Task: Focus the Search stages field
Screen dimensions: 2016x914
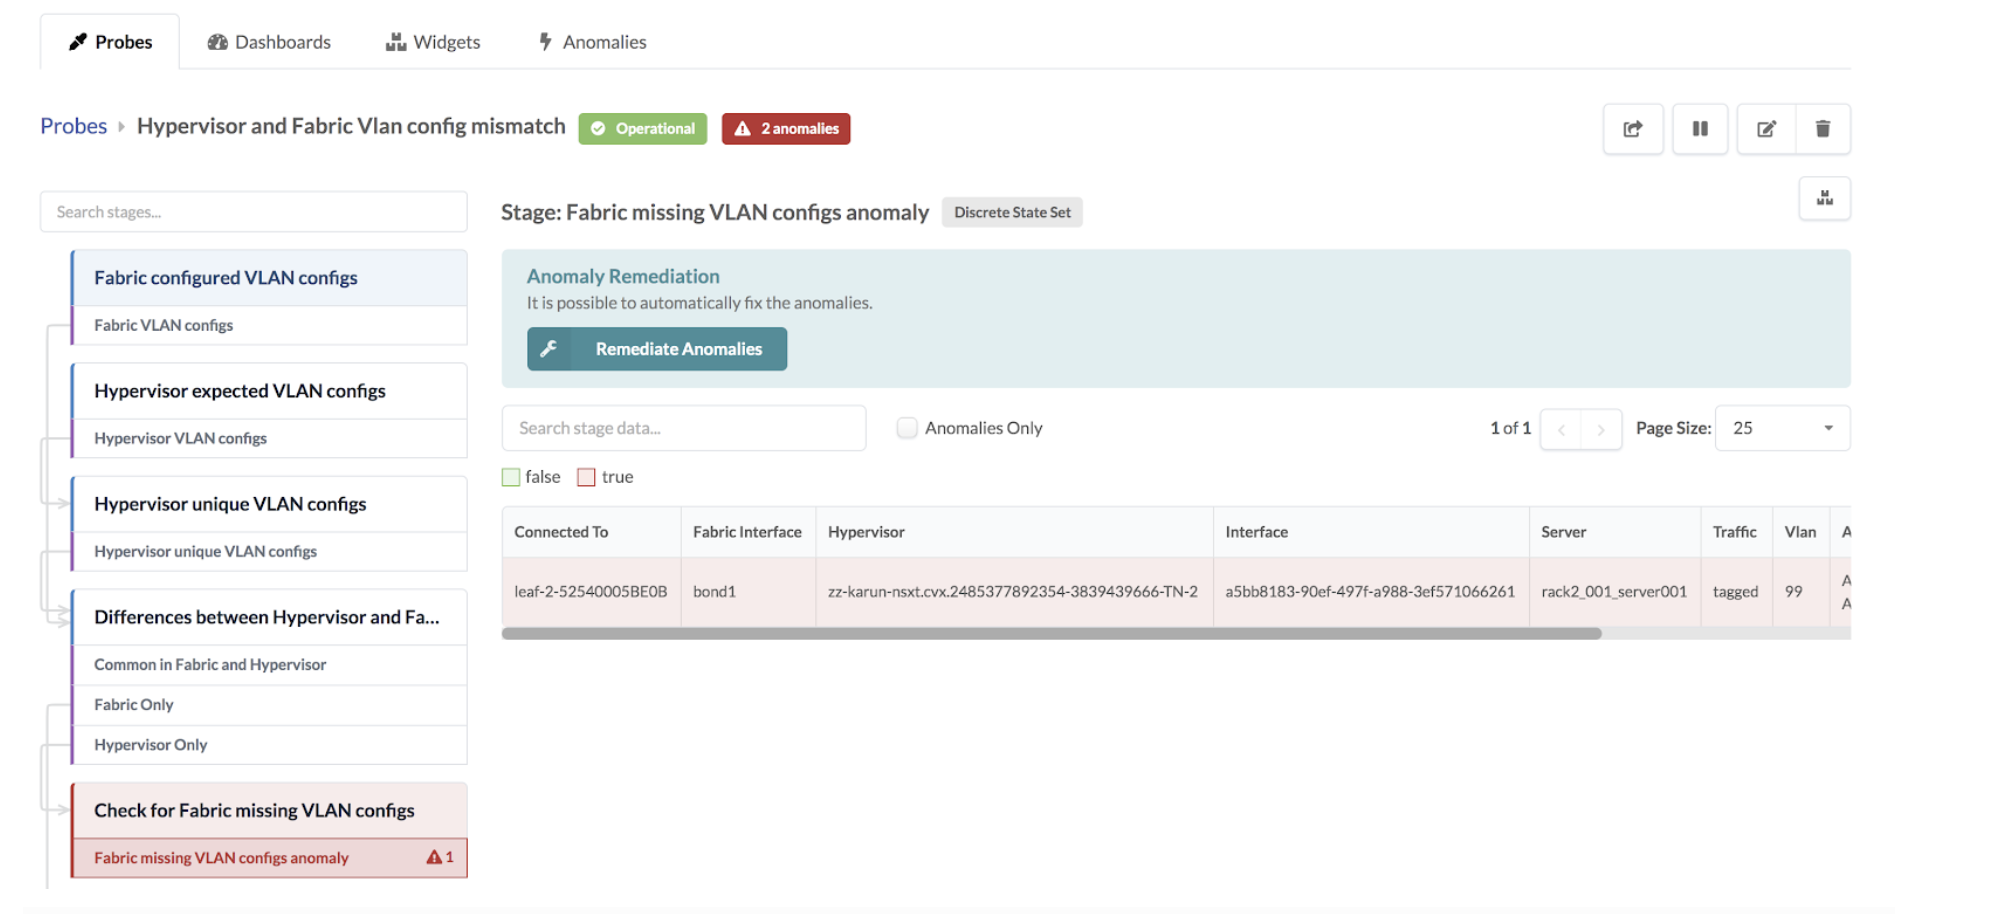Action: [x=254, y=212]
